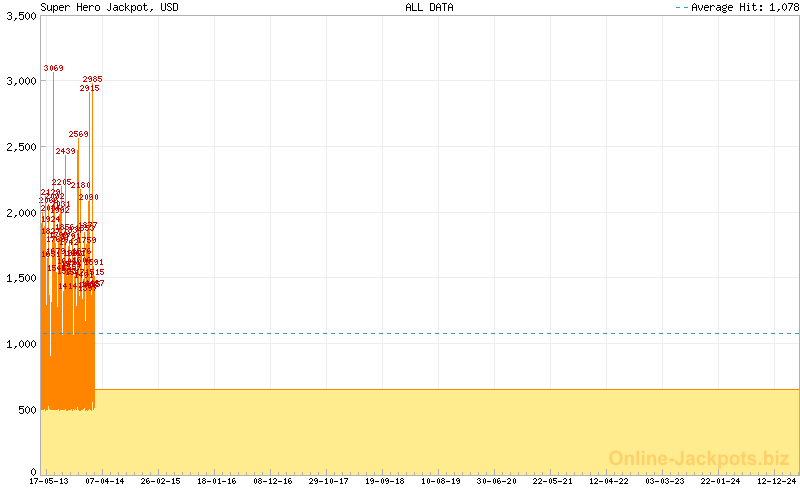Click the 1,000 y-axis label

[x=20, y=344]
